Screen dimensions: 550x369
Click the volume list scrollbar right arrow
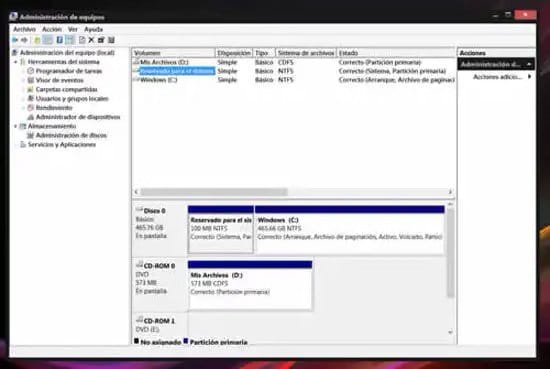450,192
